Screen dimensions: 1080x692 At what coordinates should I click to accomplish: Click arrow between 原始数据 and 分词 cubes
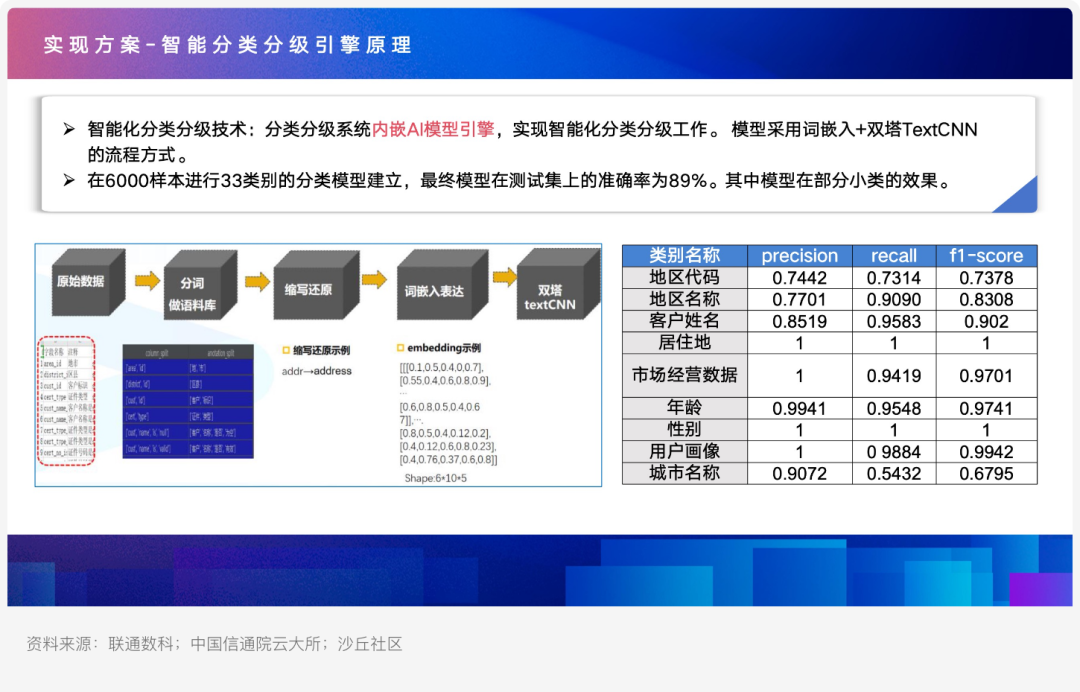pos(147,281)
